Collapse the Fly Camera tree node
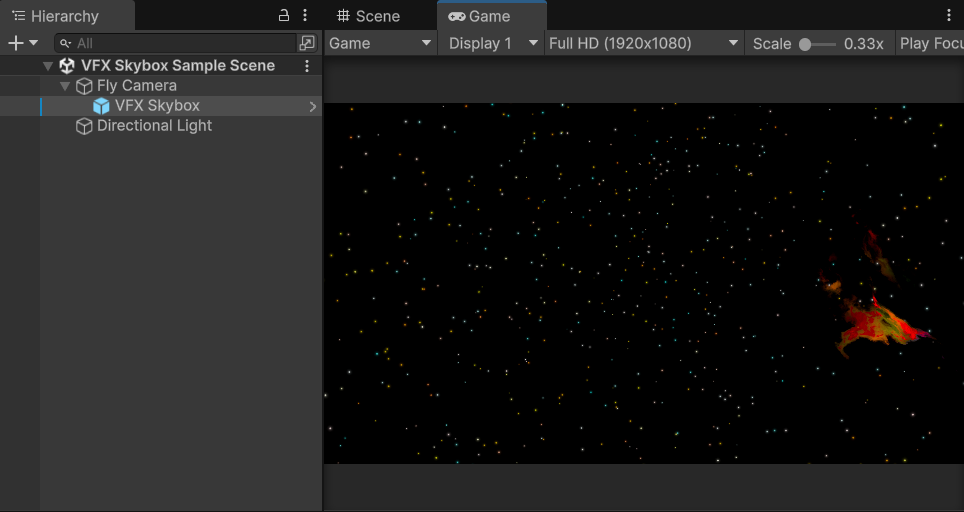This screenshot has height=512, width=964. 65,86
